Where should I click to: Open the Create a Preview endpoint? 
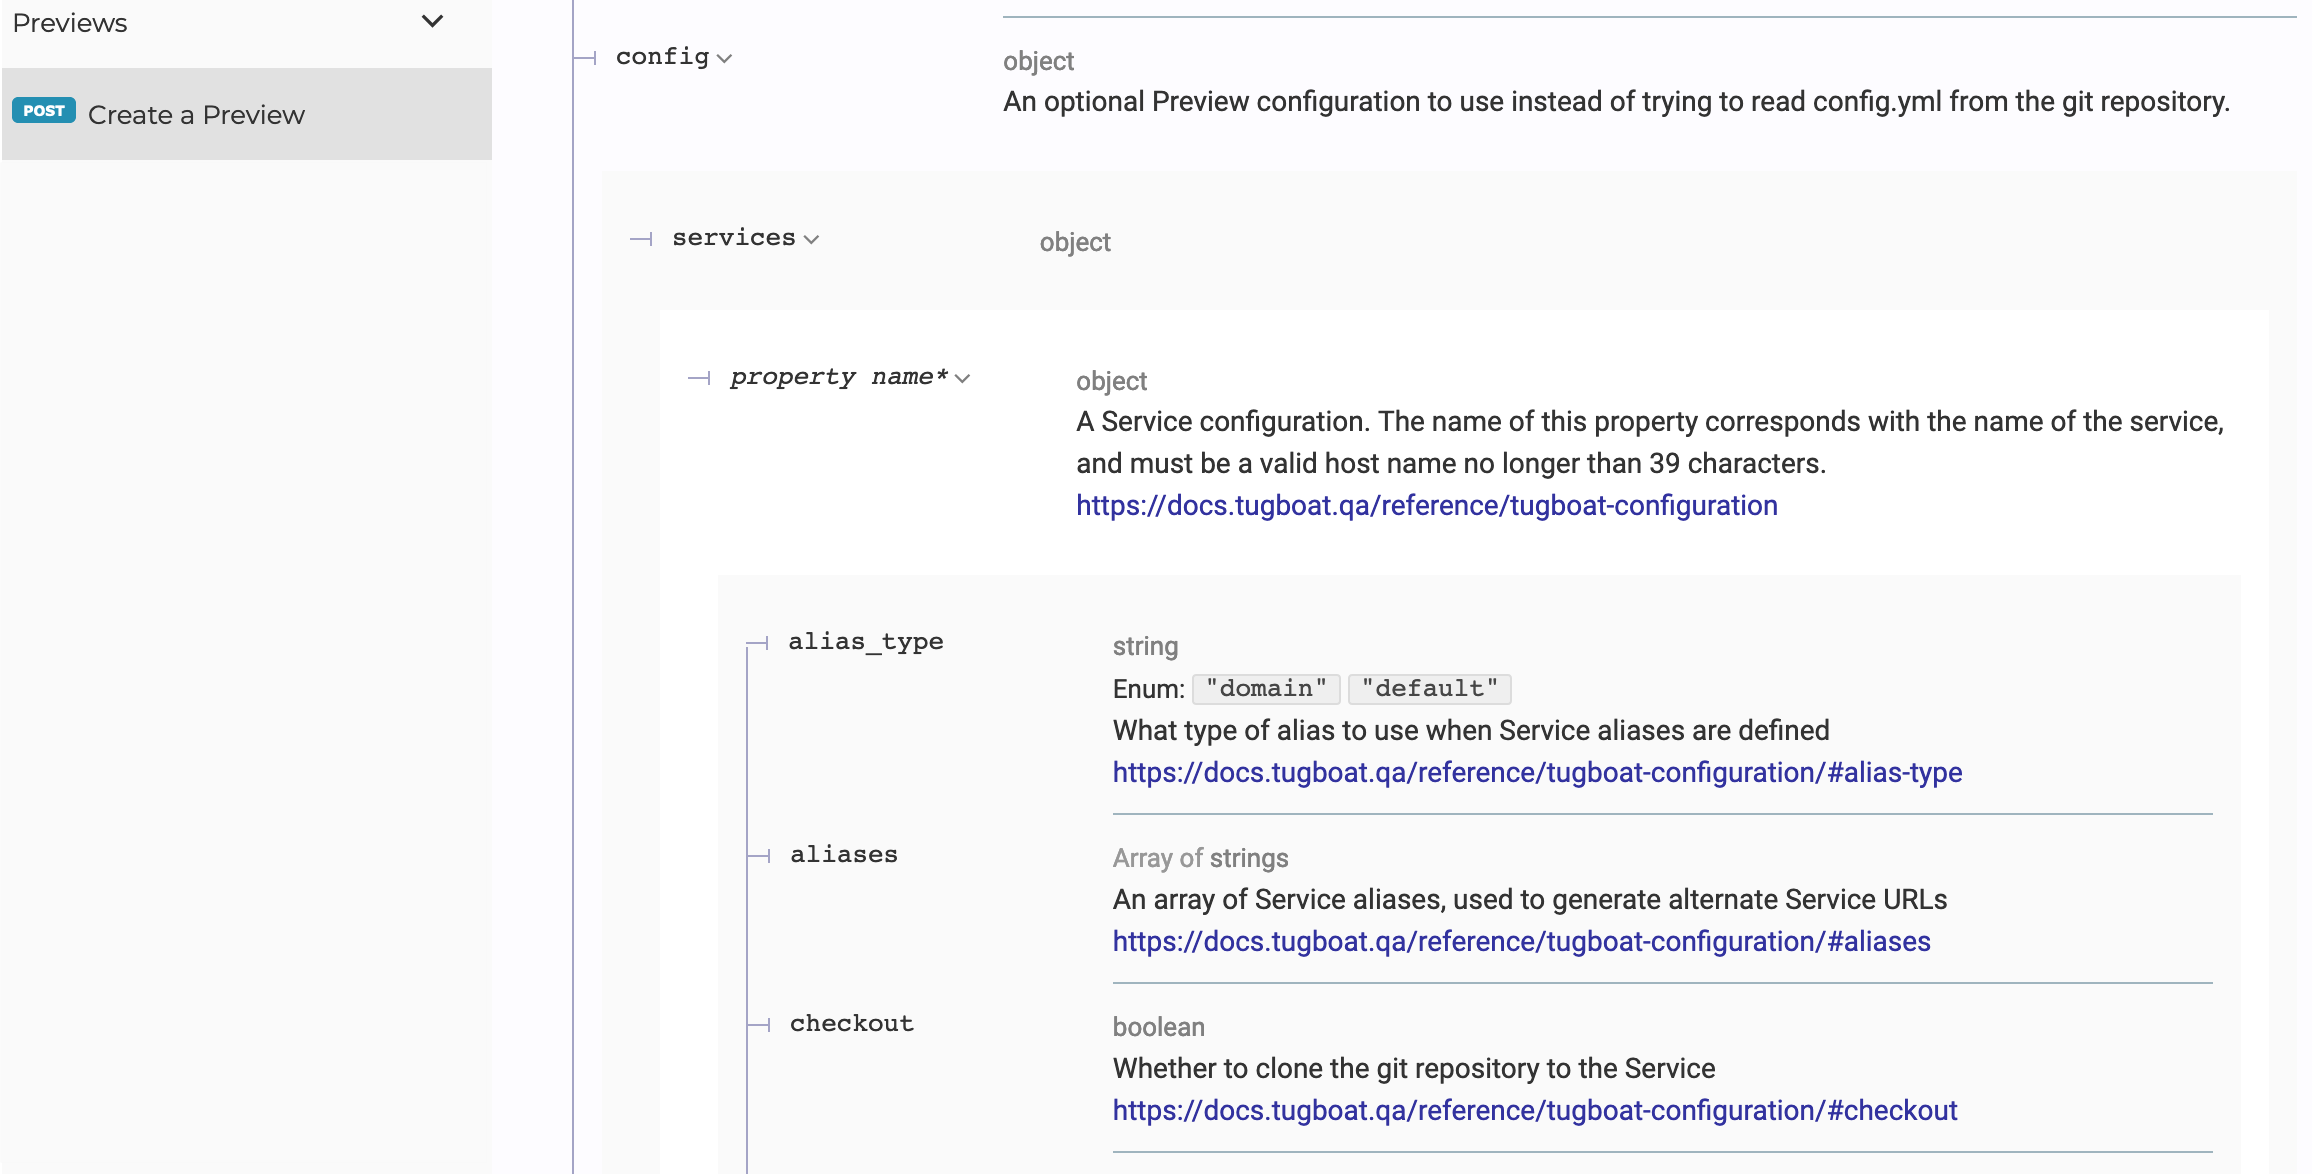click(x=196, y=115)
